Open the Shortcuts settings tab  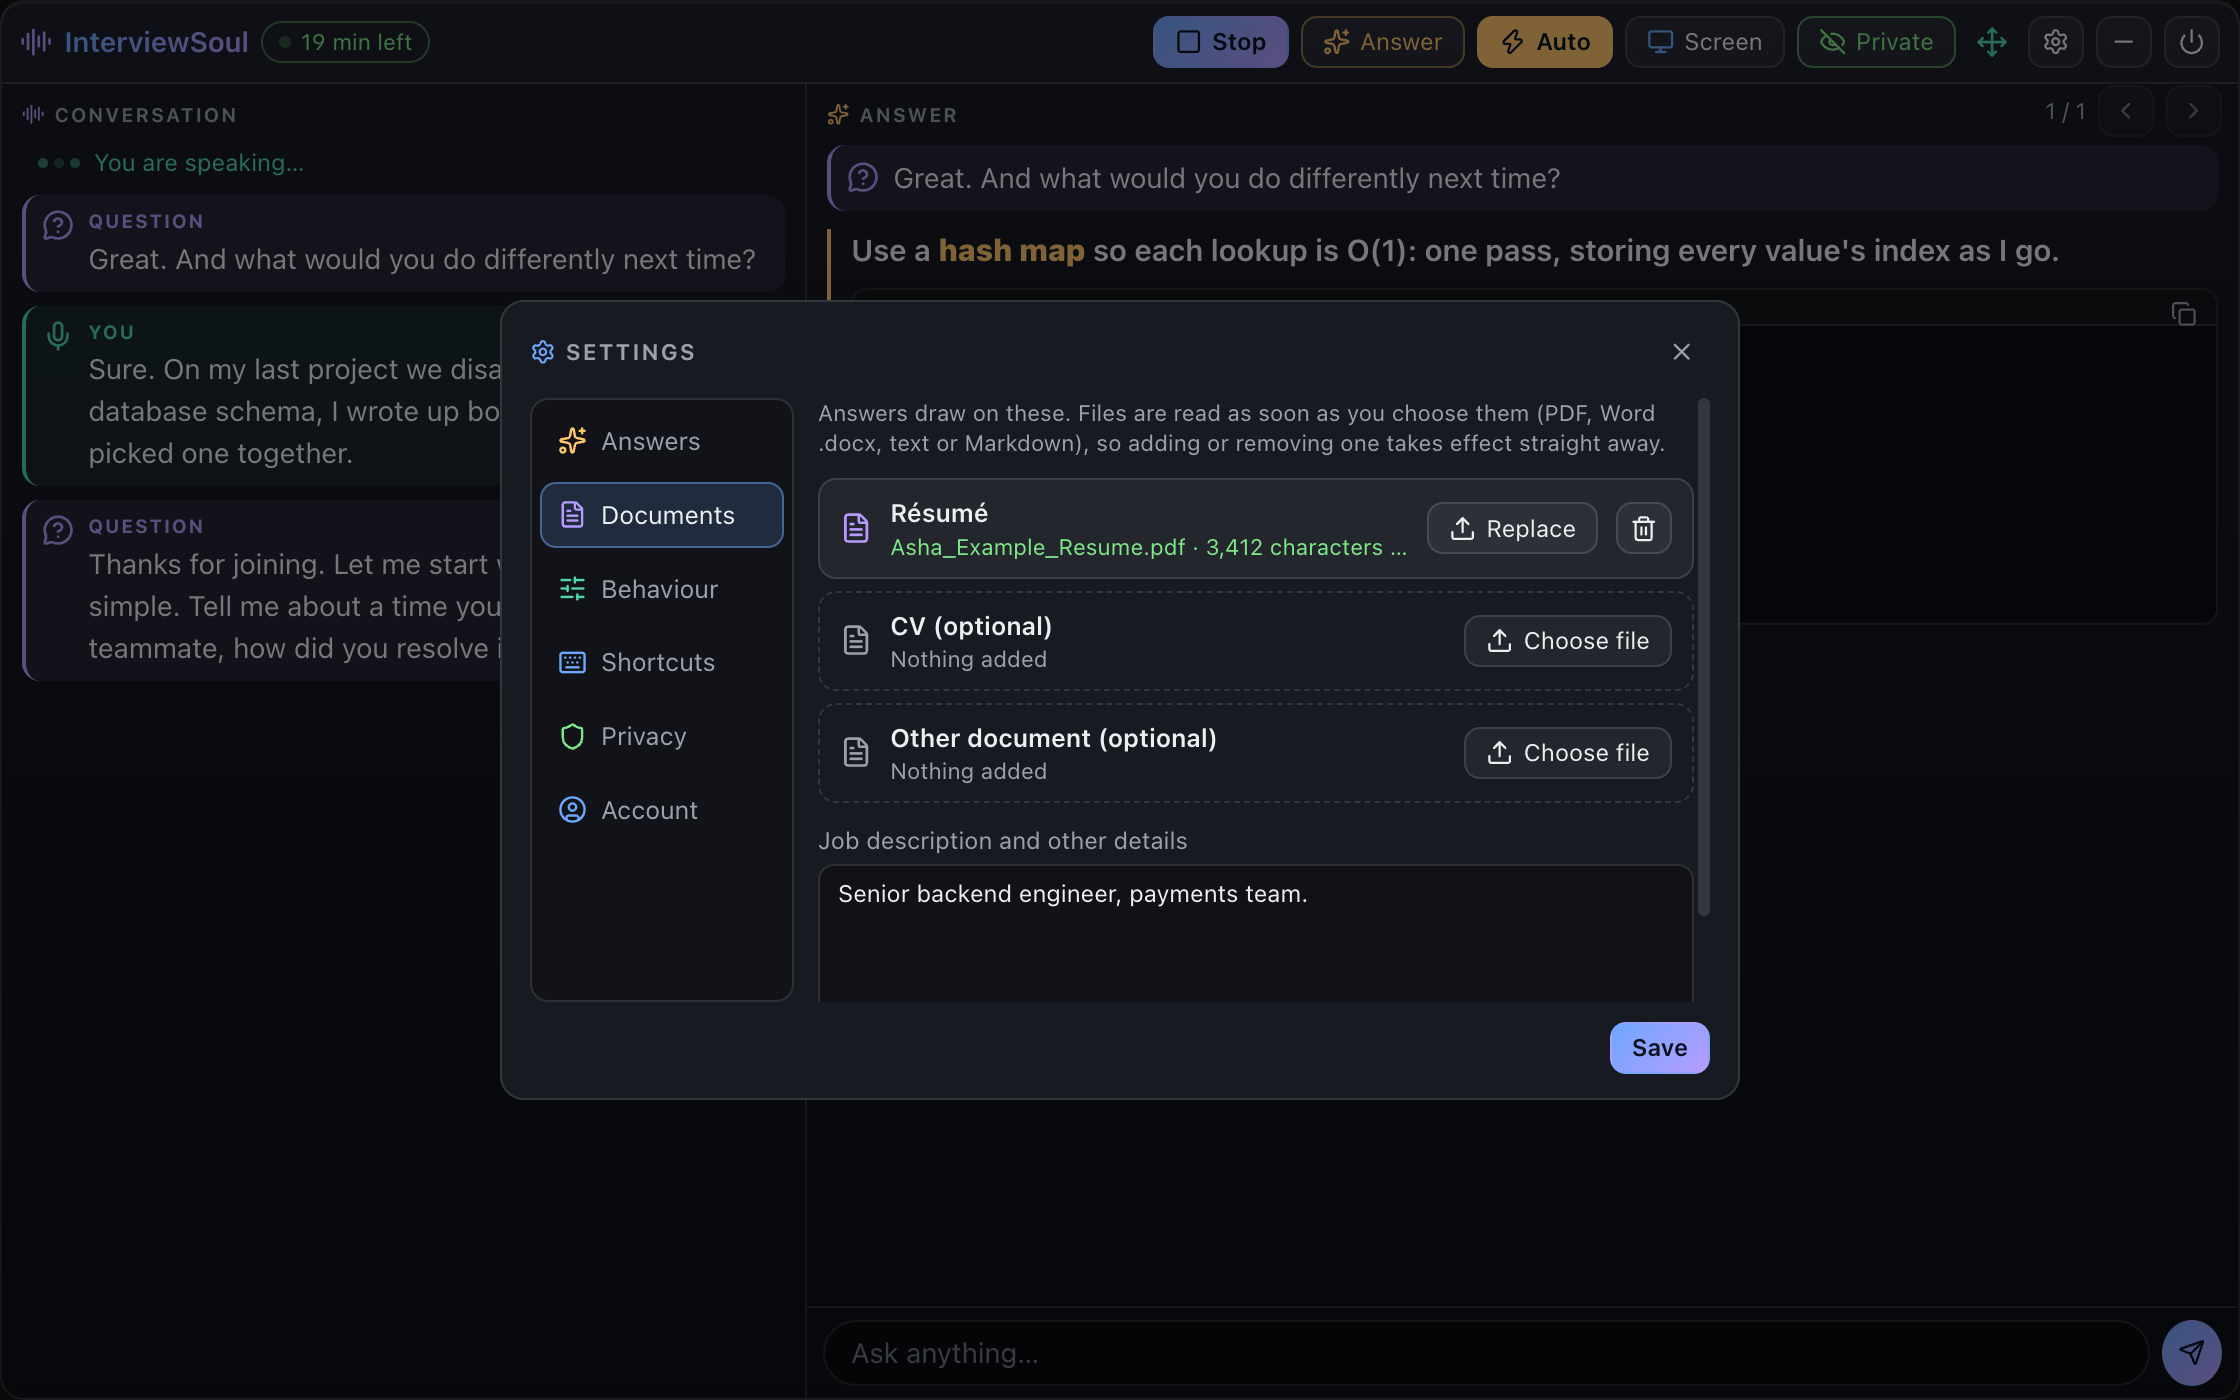662,662
